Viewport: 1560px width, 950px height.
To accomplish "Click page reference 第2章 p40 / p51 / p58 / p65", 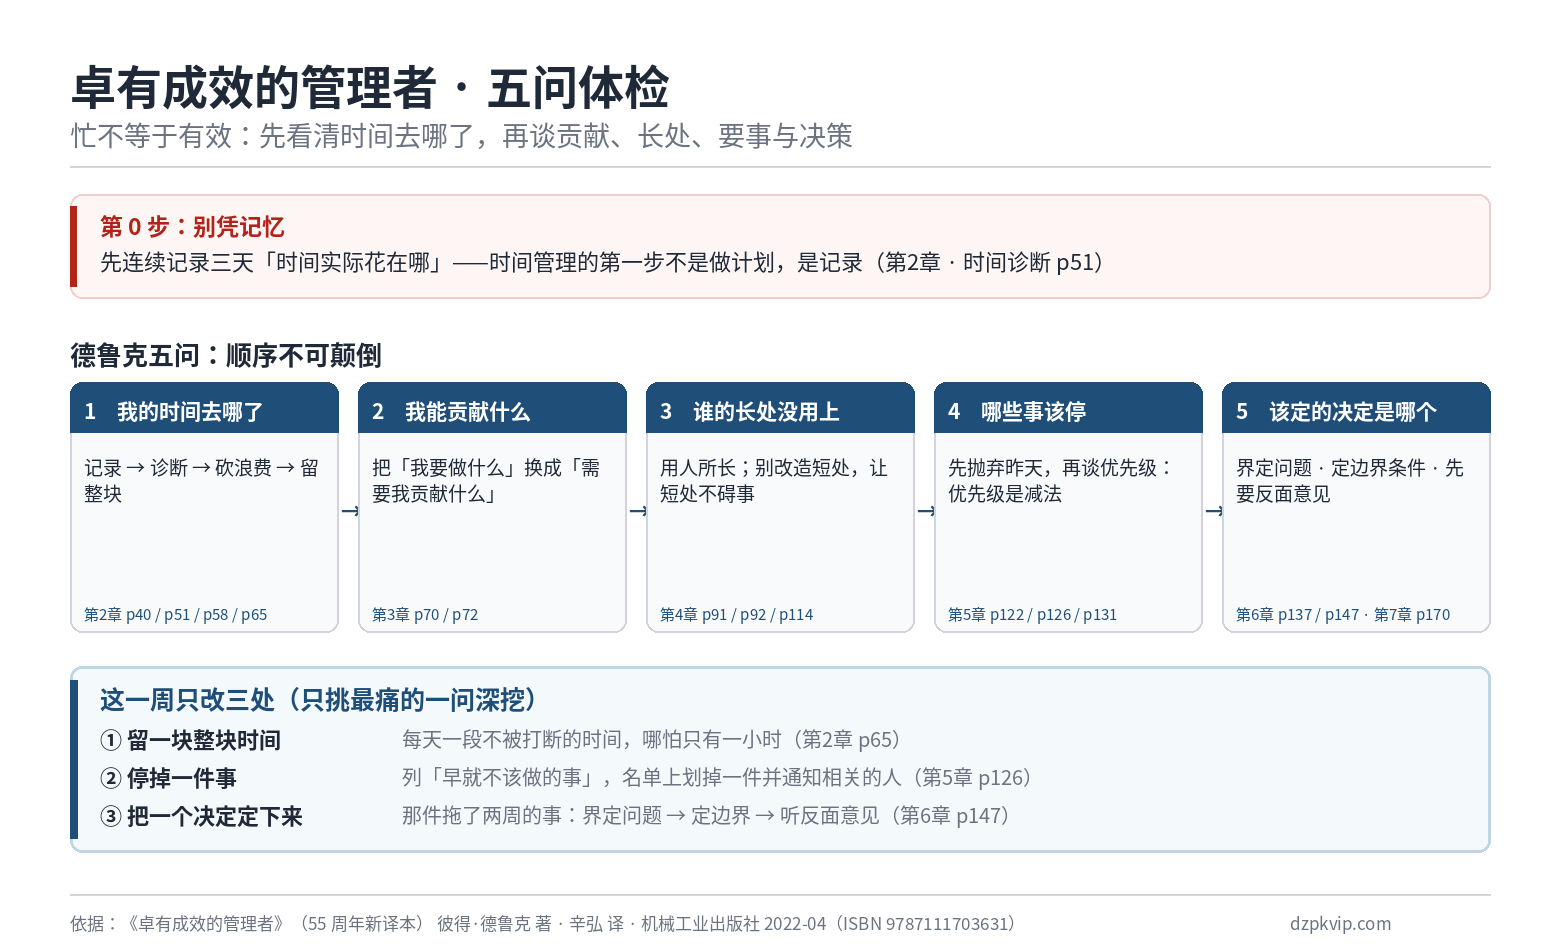I will (x=176, y=615).
